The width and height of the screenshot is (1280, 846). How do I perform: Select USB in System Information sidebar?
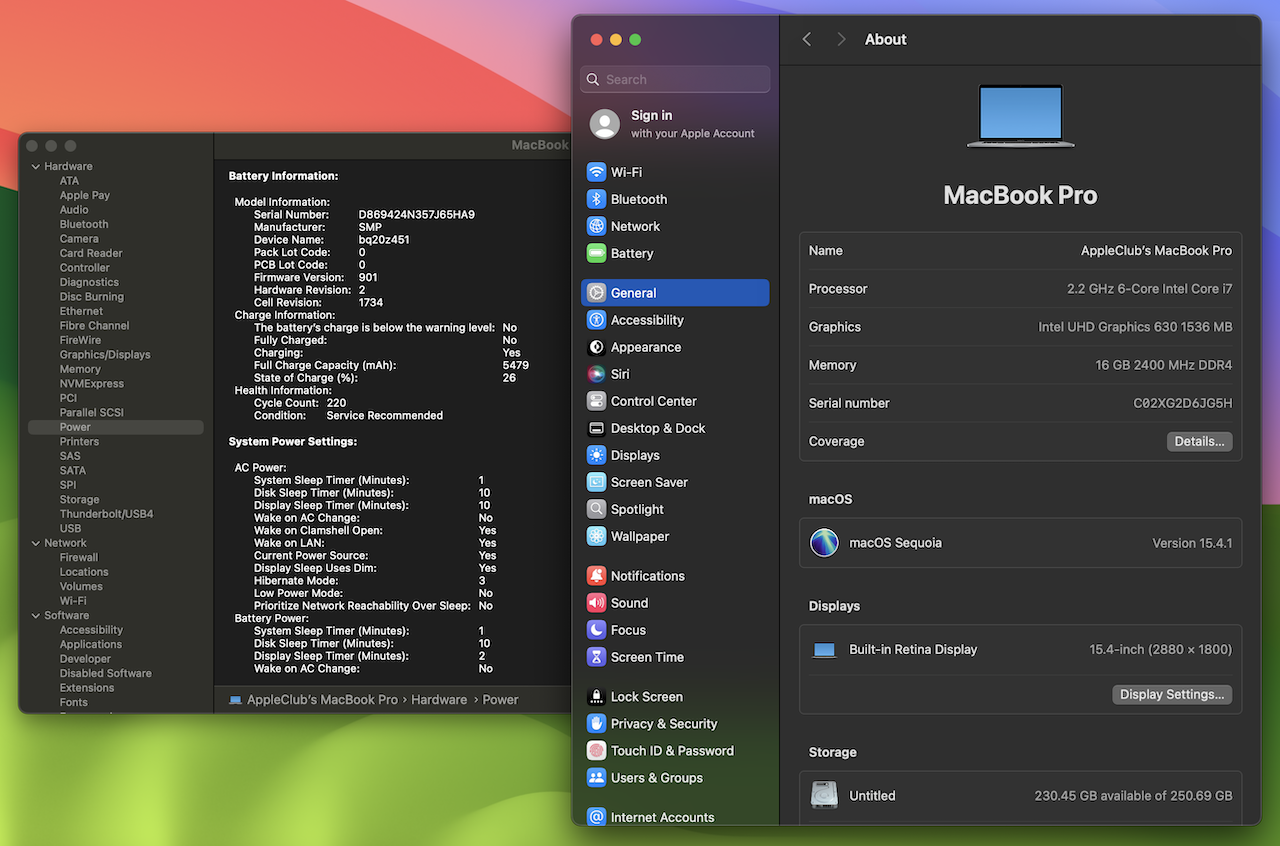(x=70, y=529)
